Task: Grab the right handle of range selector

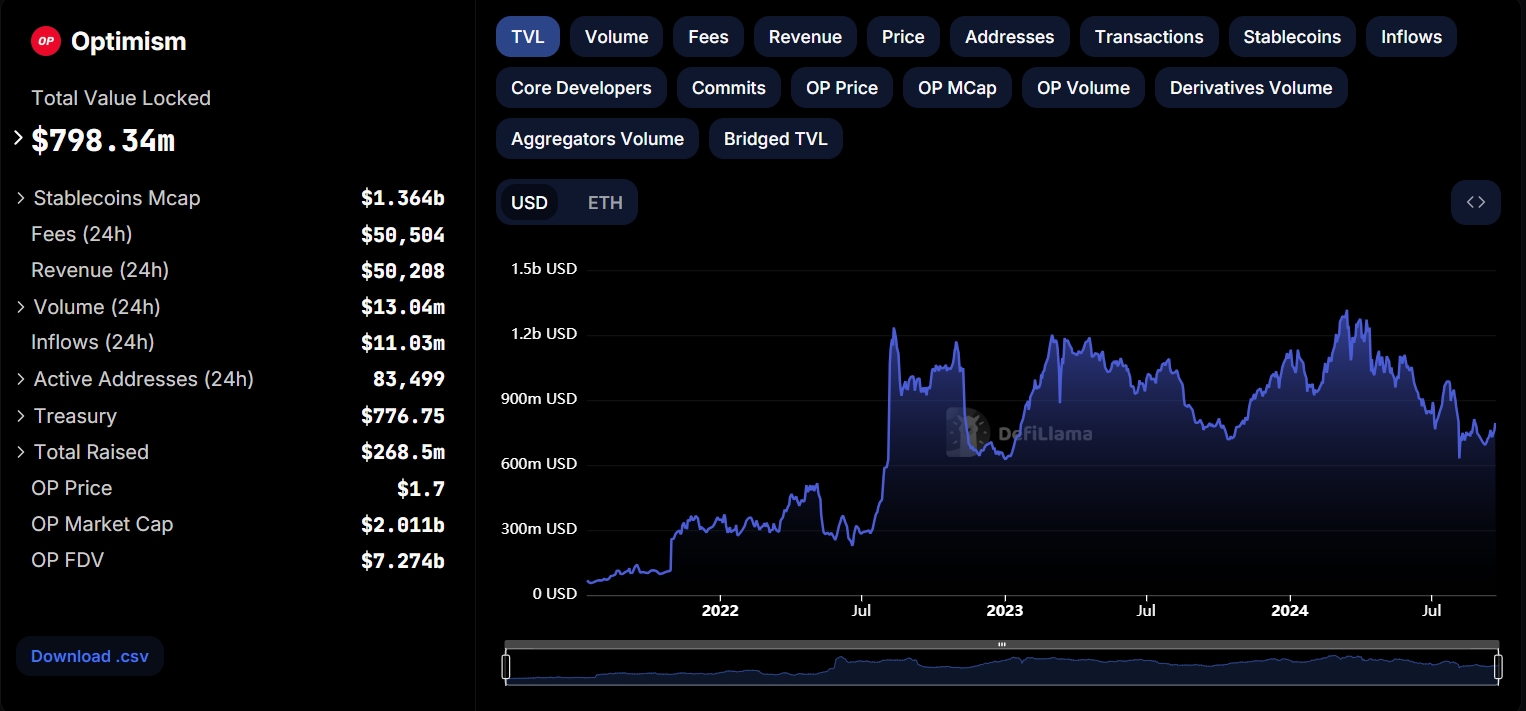Action: [1498, 667]
